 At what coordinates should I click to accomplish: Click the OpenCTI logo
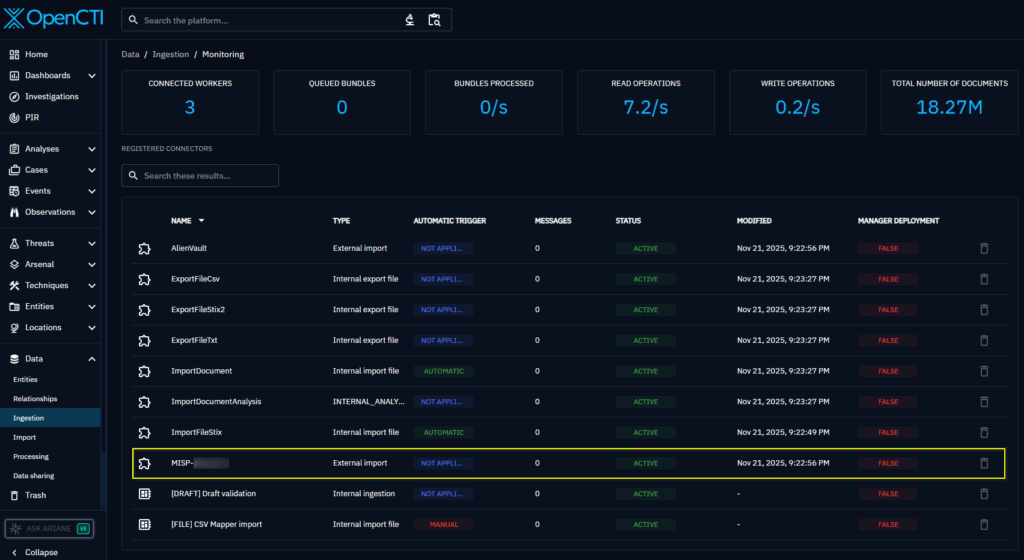53,19
